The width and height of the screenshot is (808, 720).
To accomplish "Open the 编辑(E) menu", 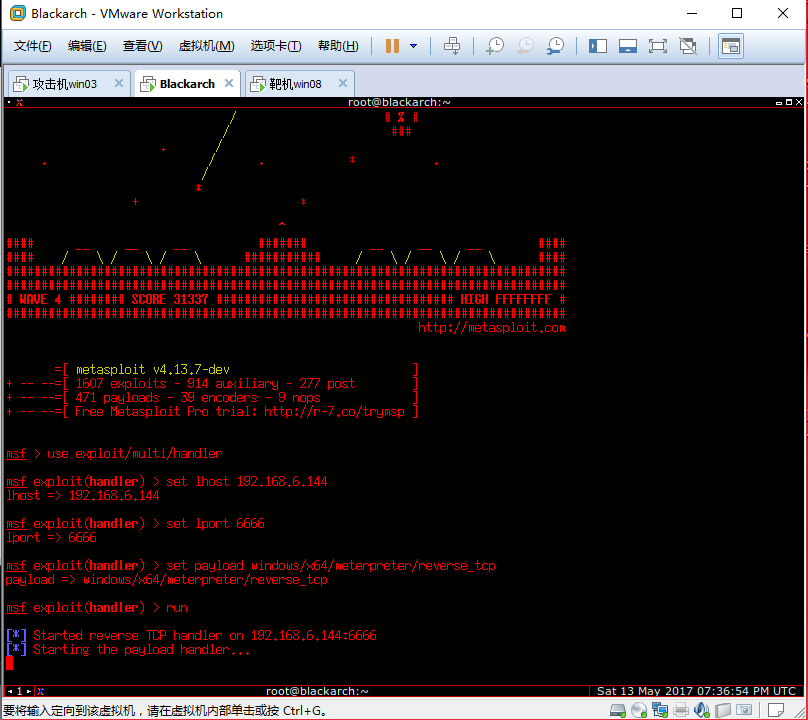I will 87,46.
